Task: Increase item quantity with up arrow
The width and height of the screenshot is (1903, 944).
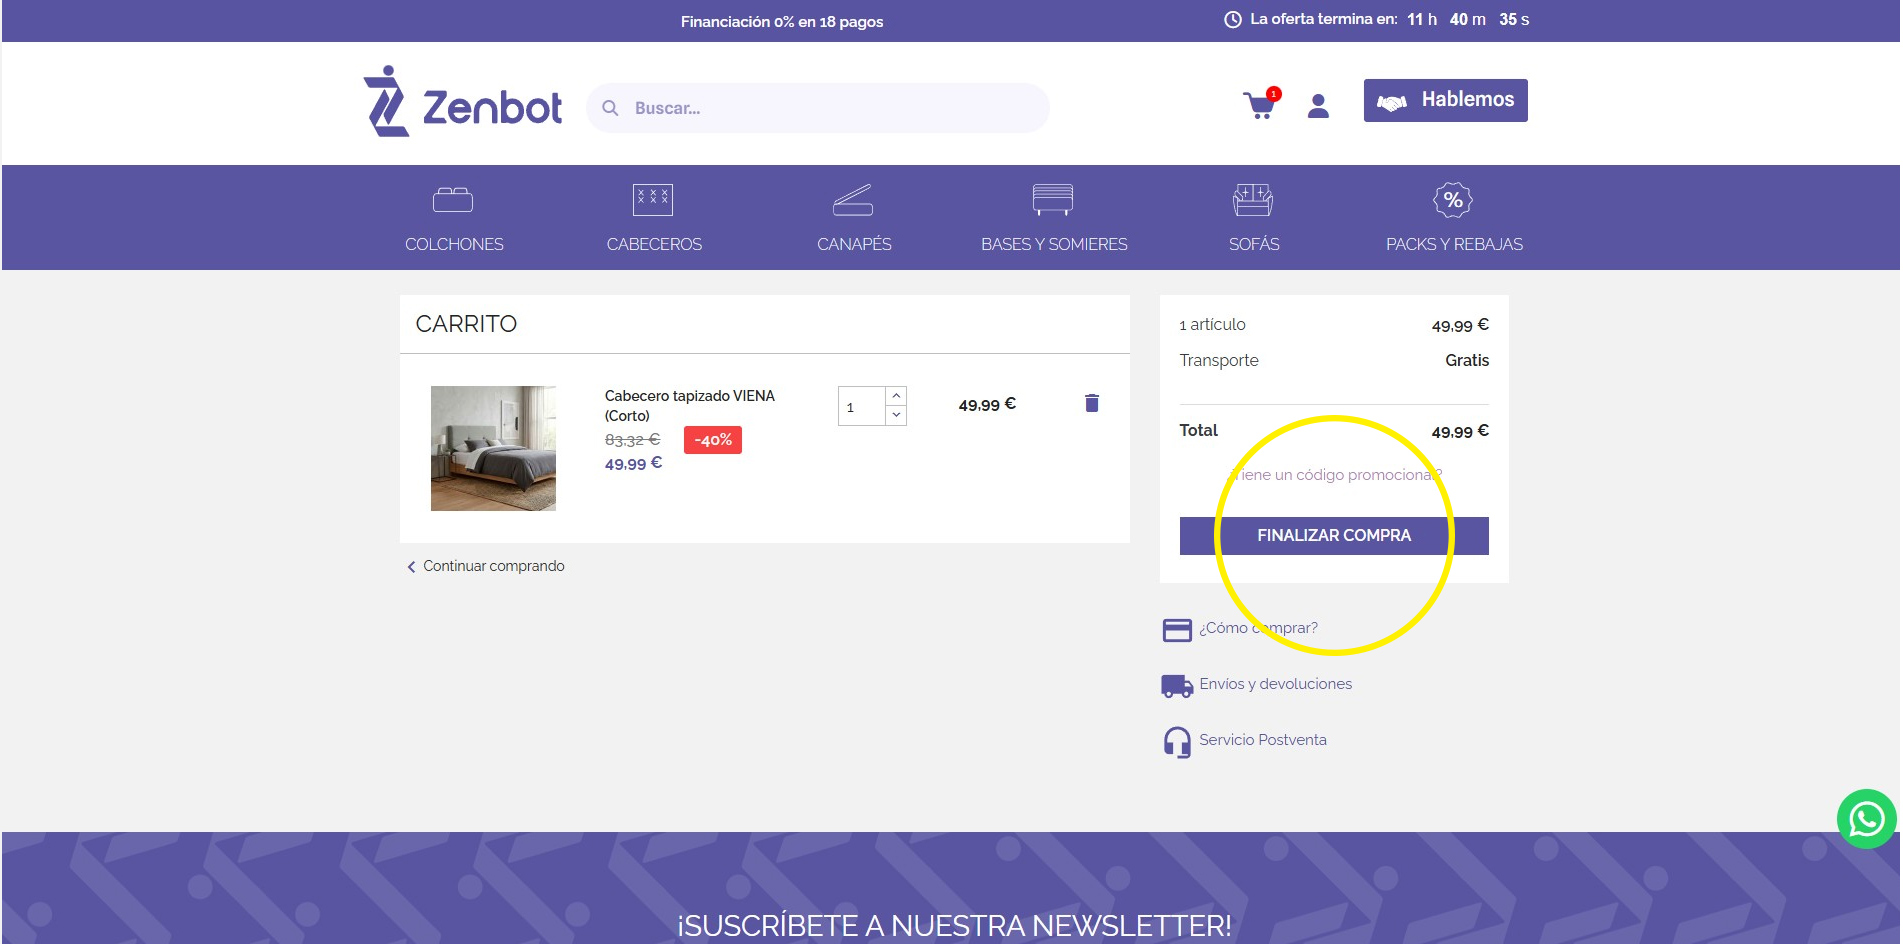Action: pos(896,396)
